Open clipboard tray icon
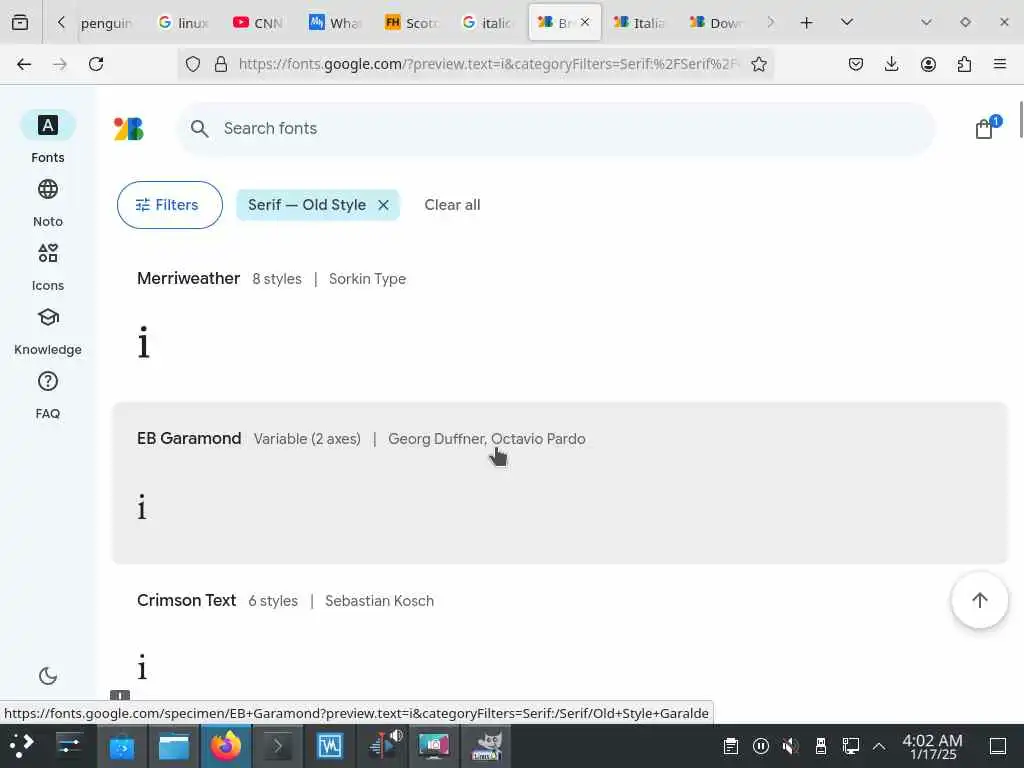 [x=731, y=746]
